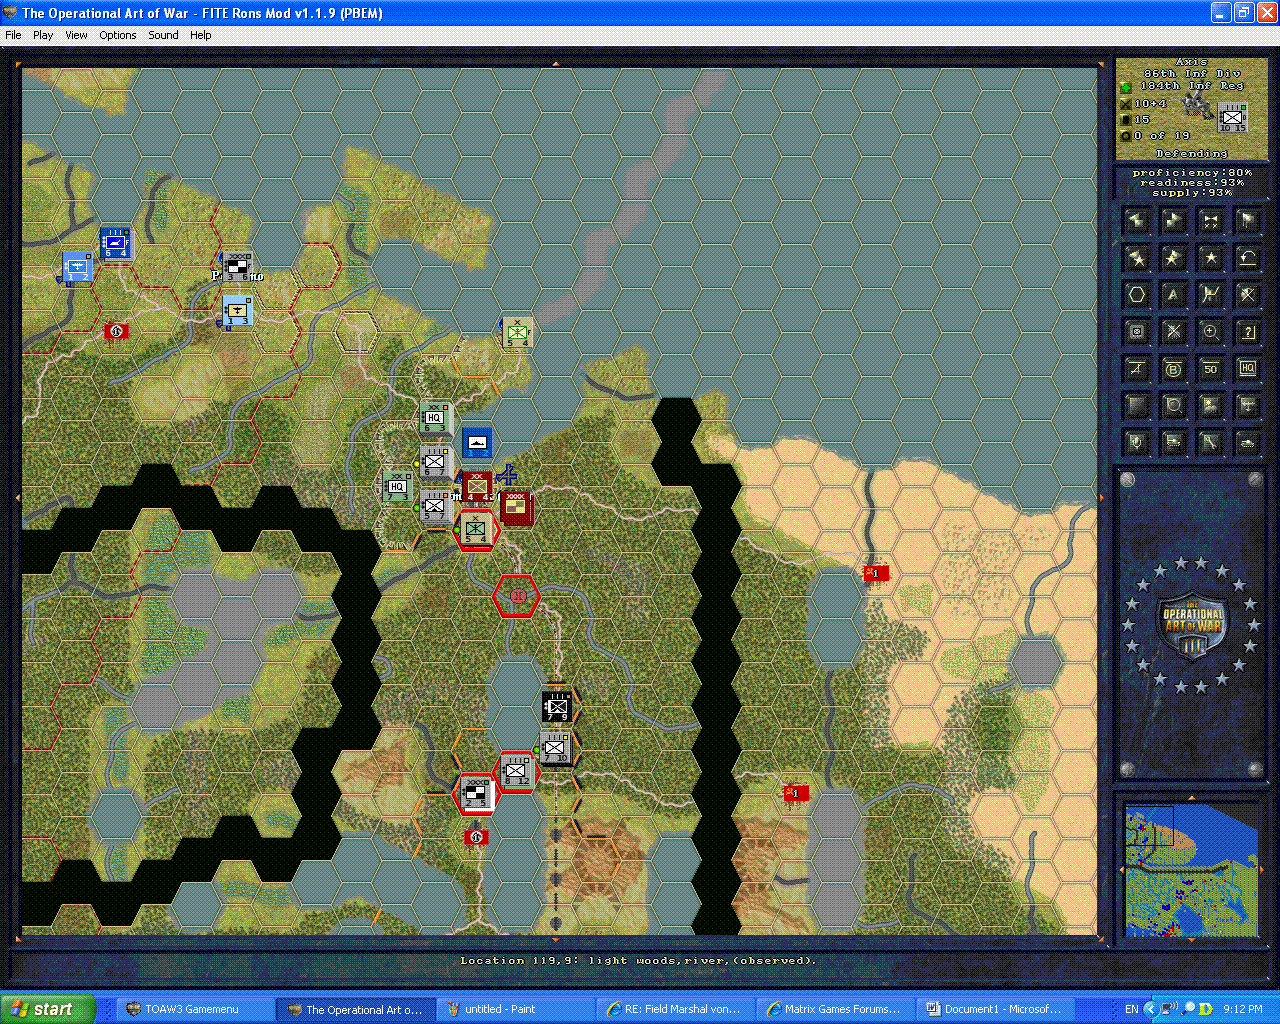Select the black unit counter marked 7-9
Viewport: 1280px width, 1024px height.
(556, 706)
